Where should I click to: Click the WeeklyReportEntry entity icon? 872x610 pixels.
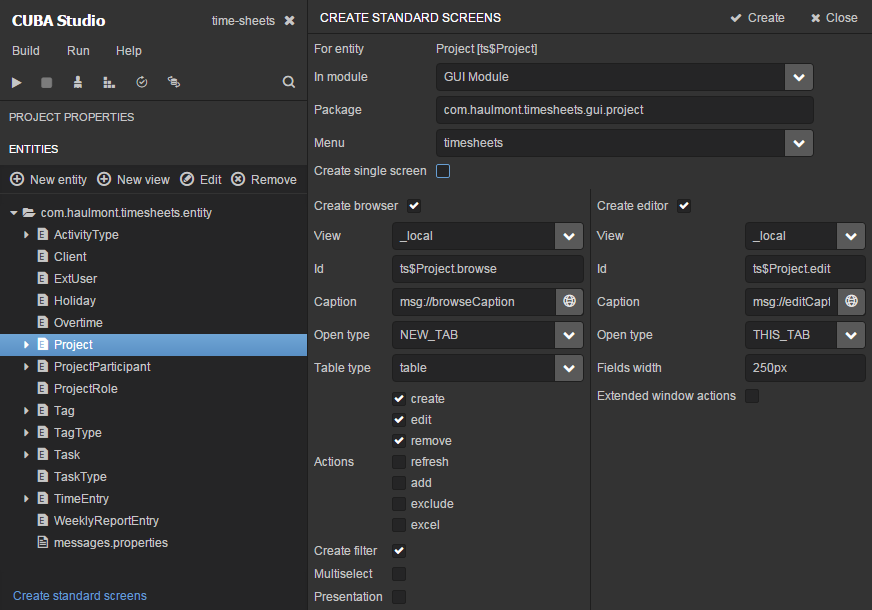(42, 520)
